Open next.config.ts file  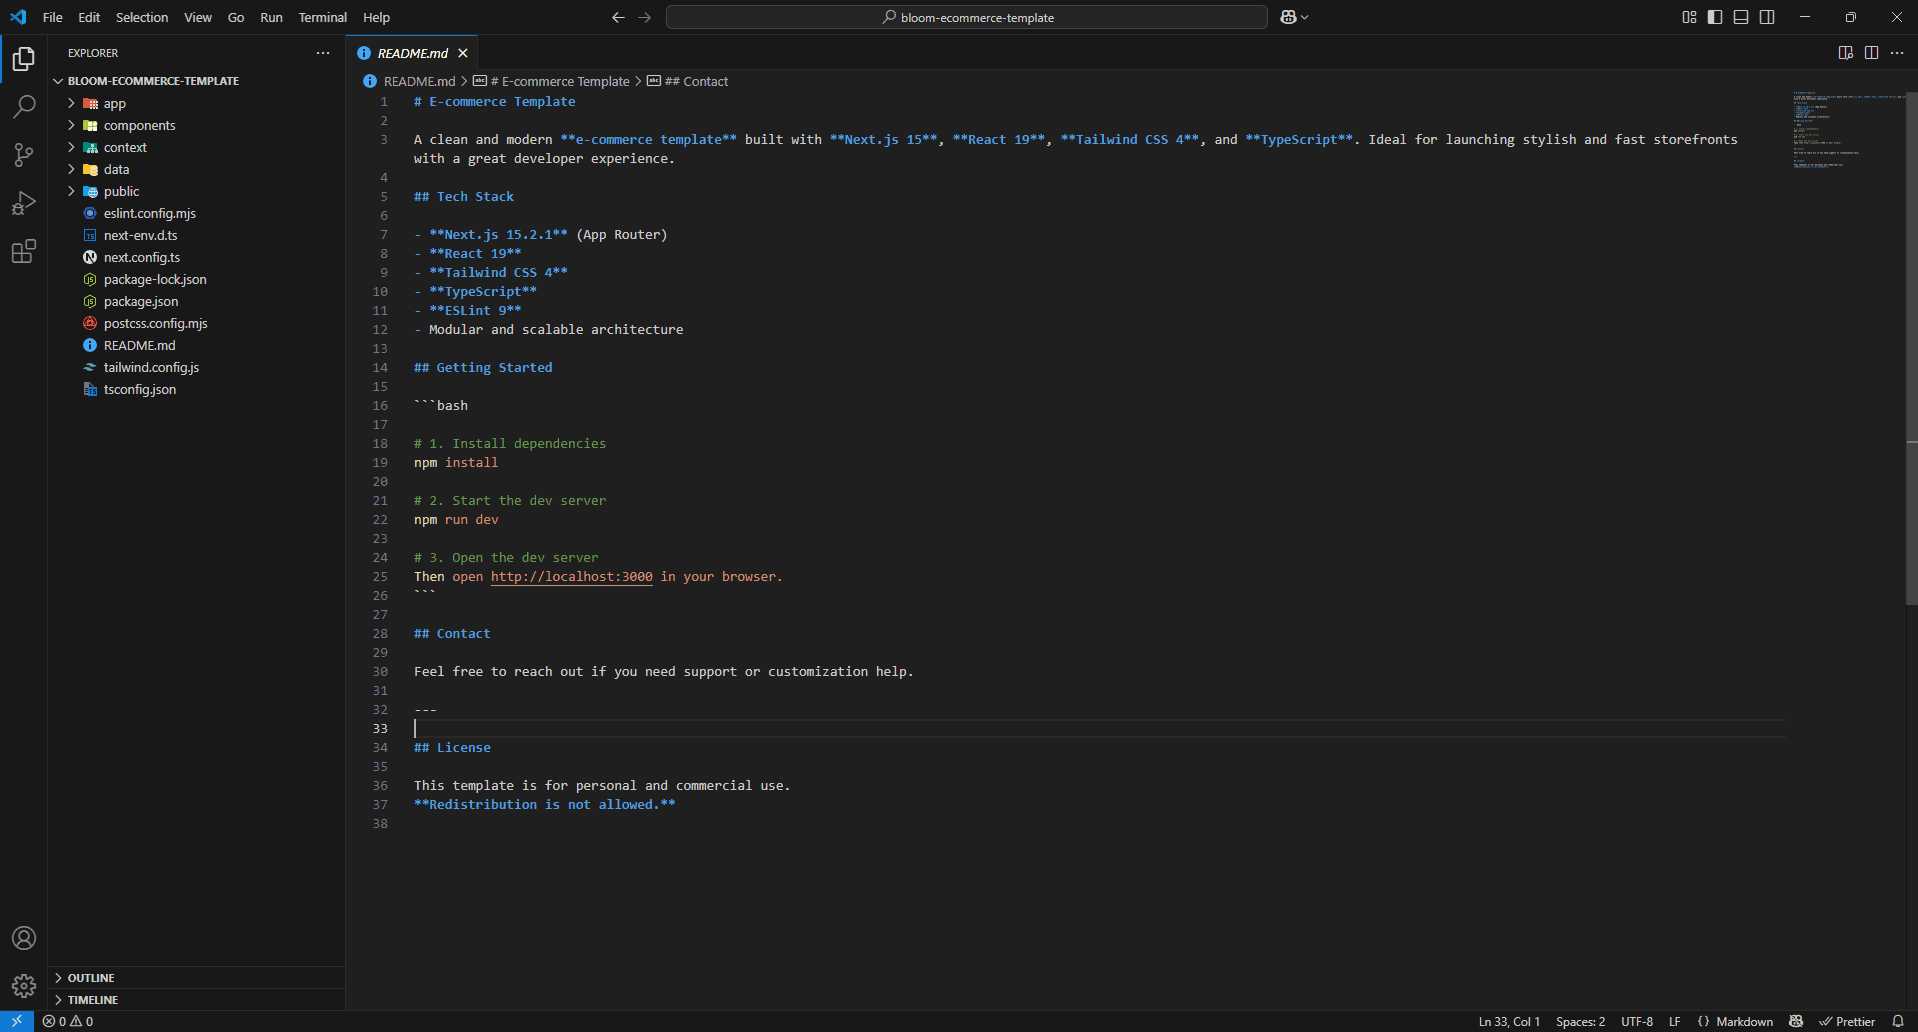(196, 257)
